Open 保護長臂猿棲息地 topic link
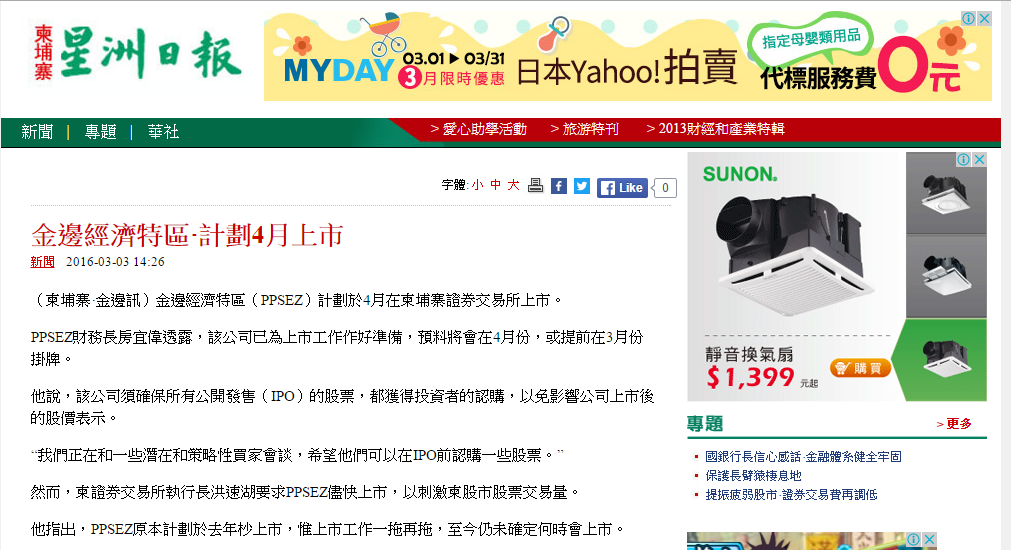Screen dimensions: 1011x550 click(x=753, y=476)
